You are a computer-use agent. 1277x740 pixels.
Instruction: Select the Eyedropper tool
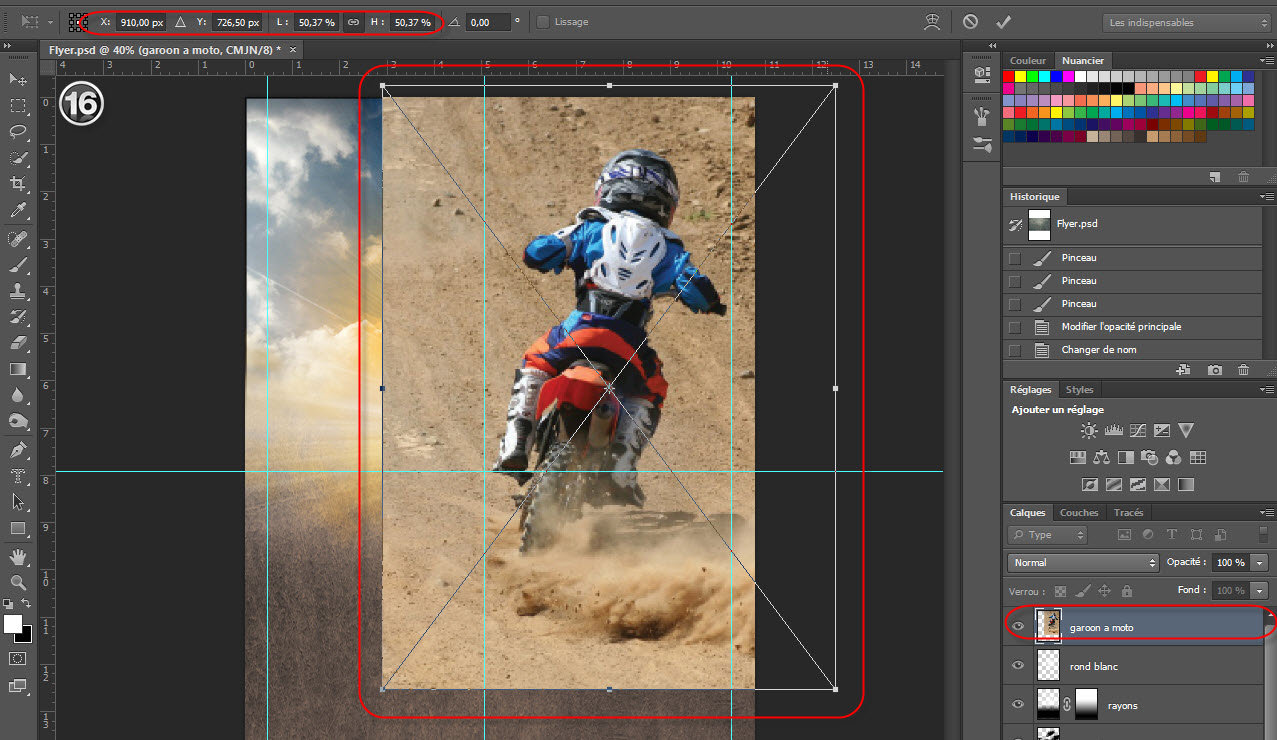click(18, 211)
